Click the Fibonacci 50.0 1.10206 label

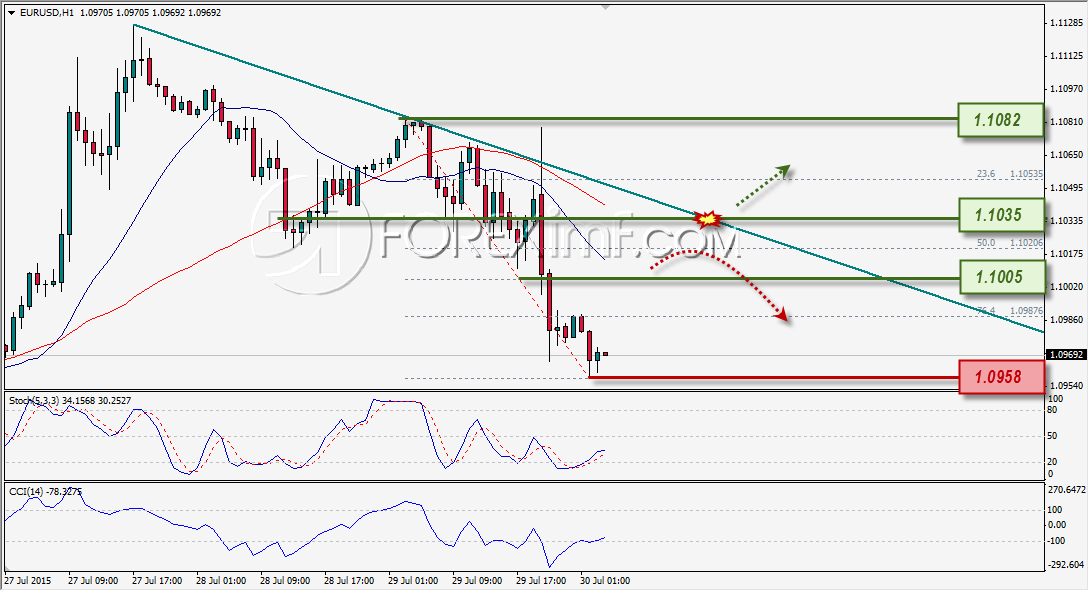click(x=1009, y=242)
